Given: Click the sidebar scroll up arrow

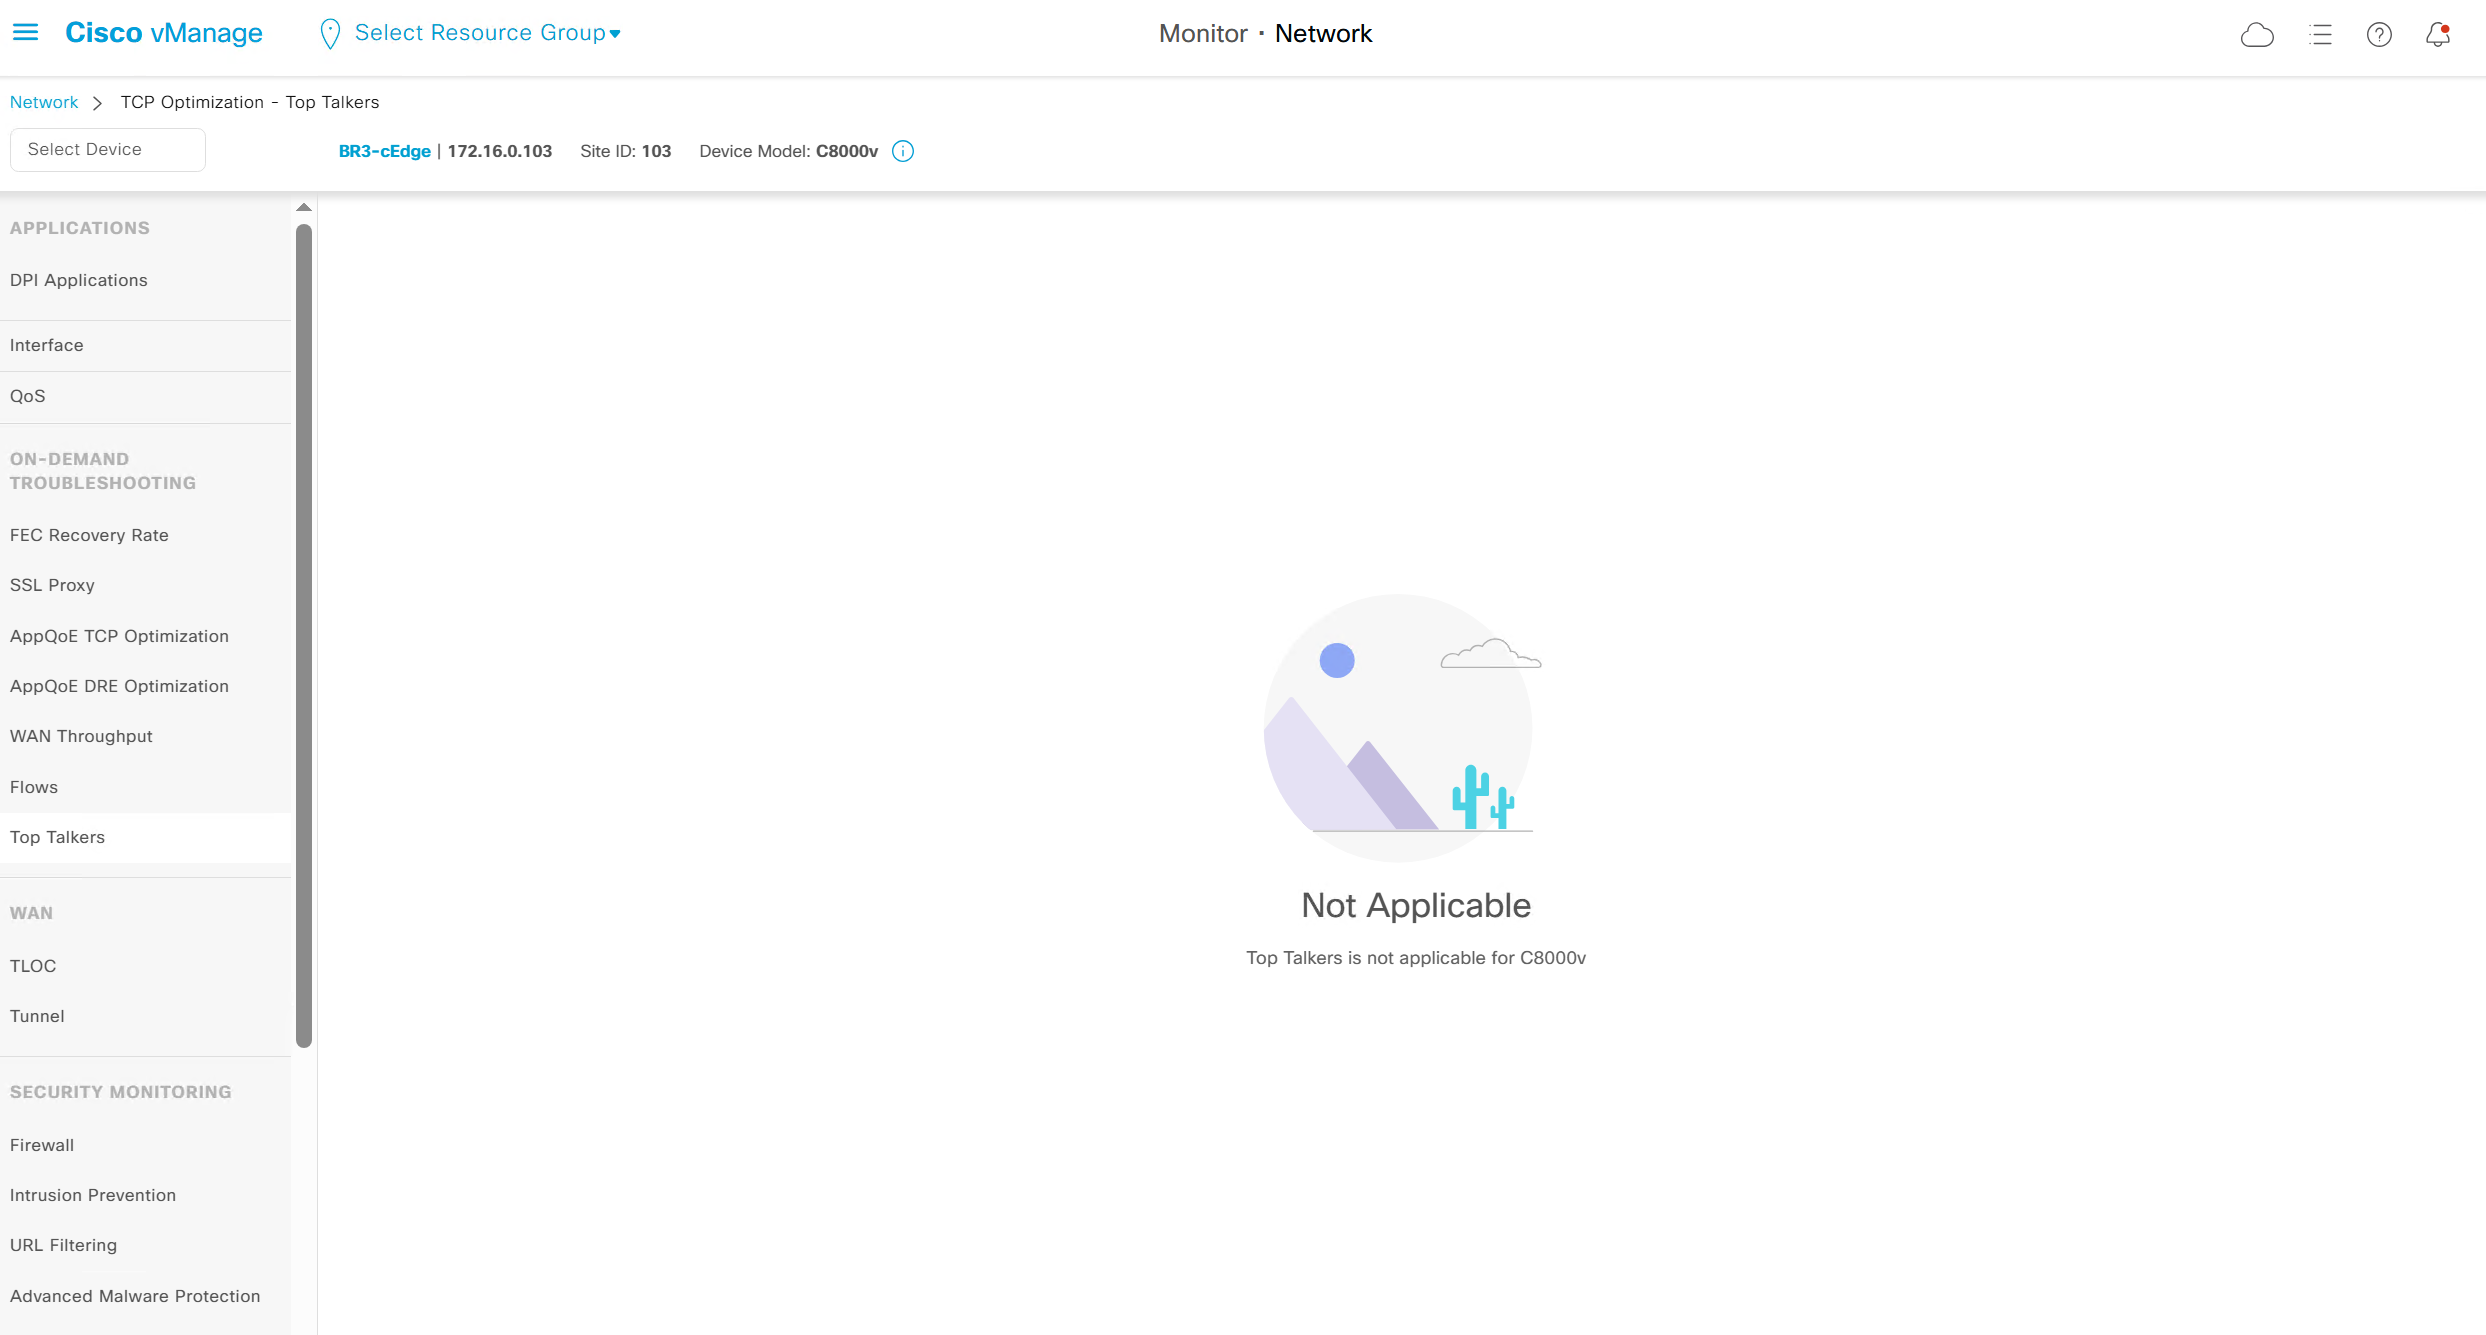Looking at the screenshot, I should click(304, 208).
